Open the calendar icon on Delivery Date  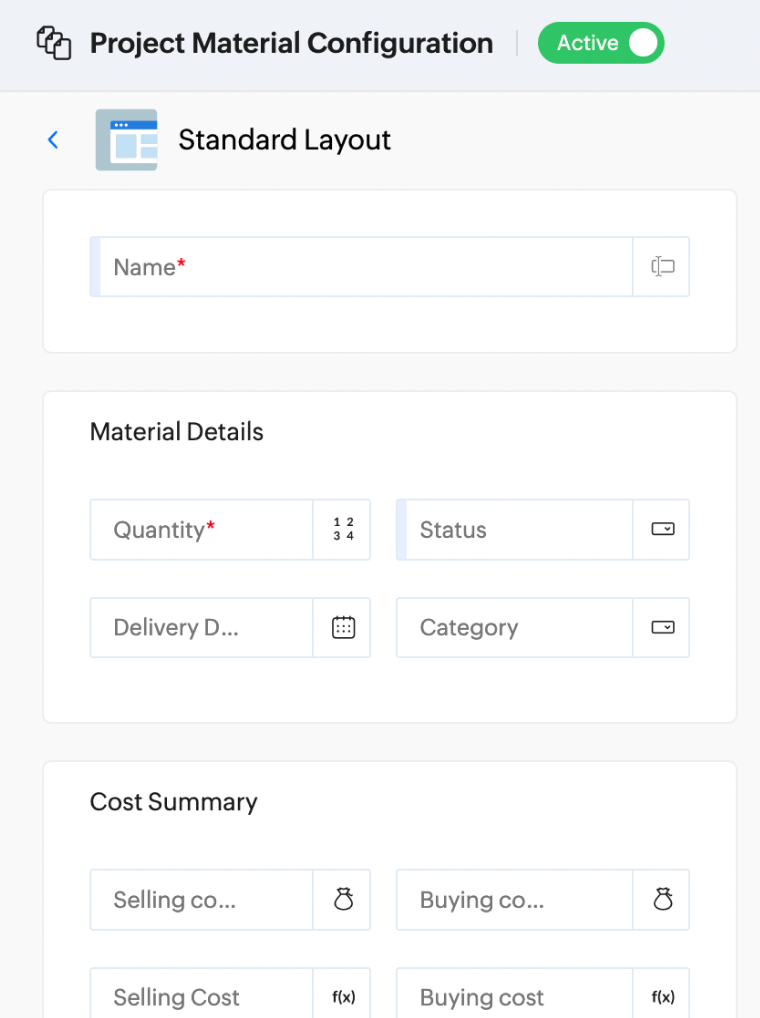click(x=343, y=627)
